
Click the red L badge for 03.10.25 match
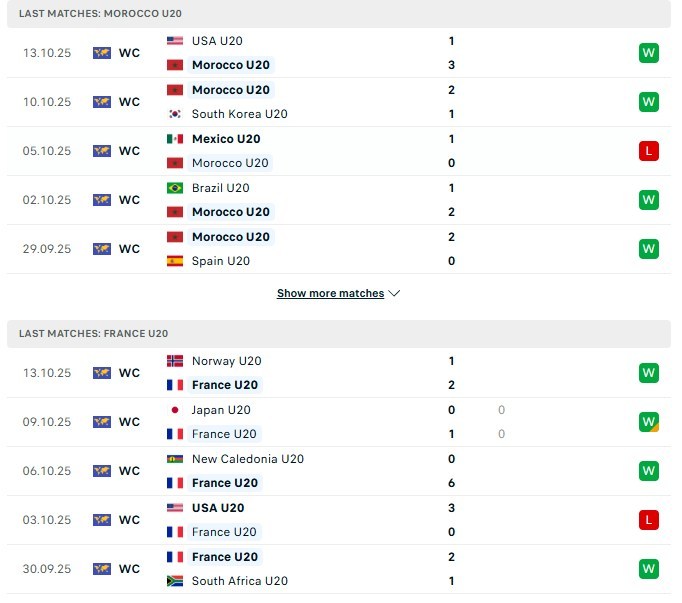coord(649,520)
